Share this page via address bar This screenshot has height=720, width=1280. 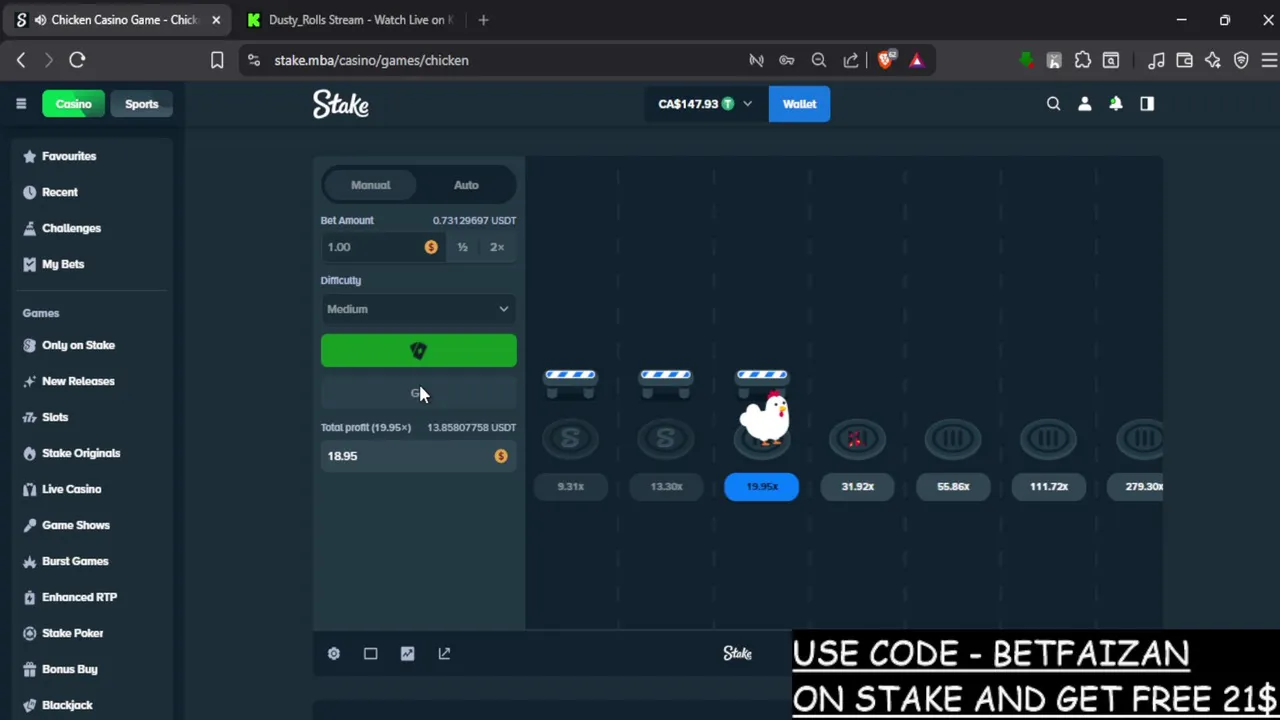pos(851,60)
